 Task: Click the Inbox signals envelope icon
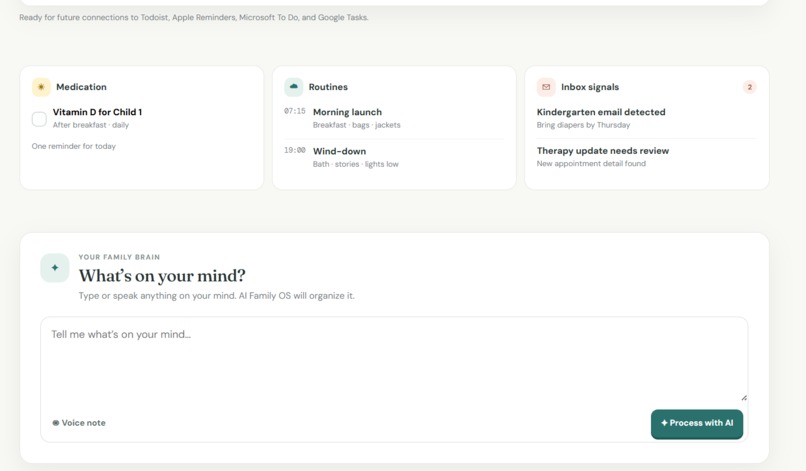tap(546, 87)
